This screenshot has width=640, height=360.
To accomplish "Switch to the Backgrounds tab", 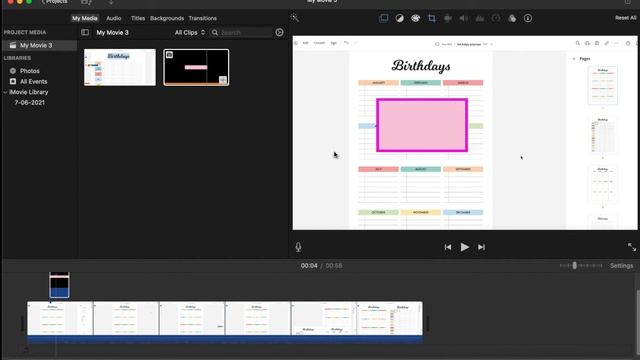I will coord(167,18).
